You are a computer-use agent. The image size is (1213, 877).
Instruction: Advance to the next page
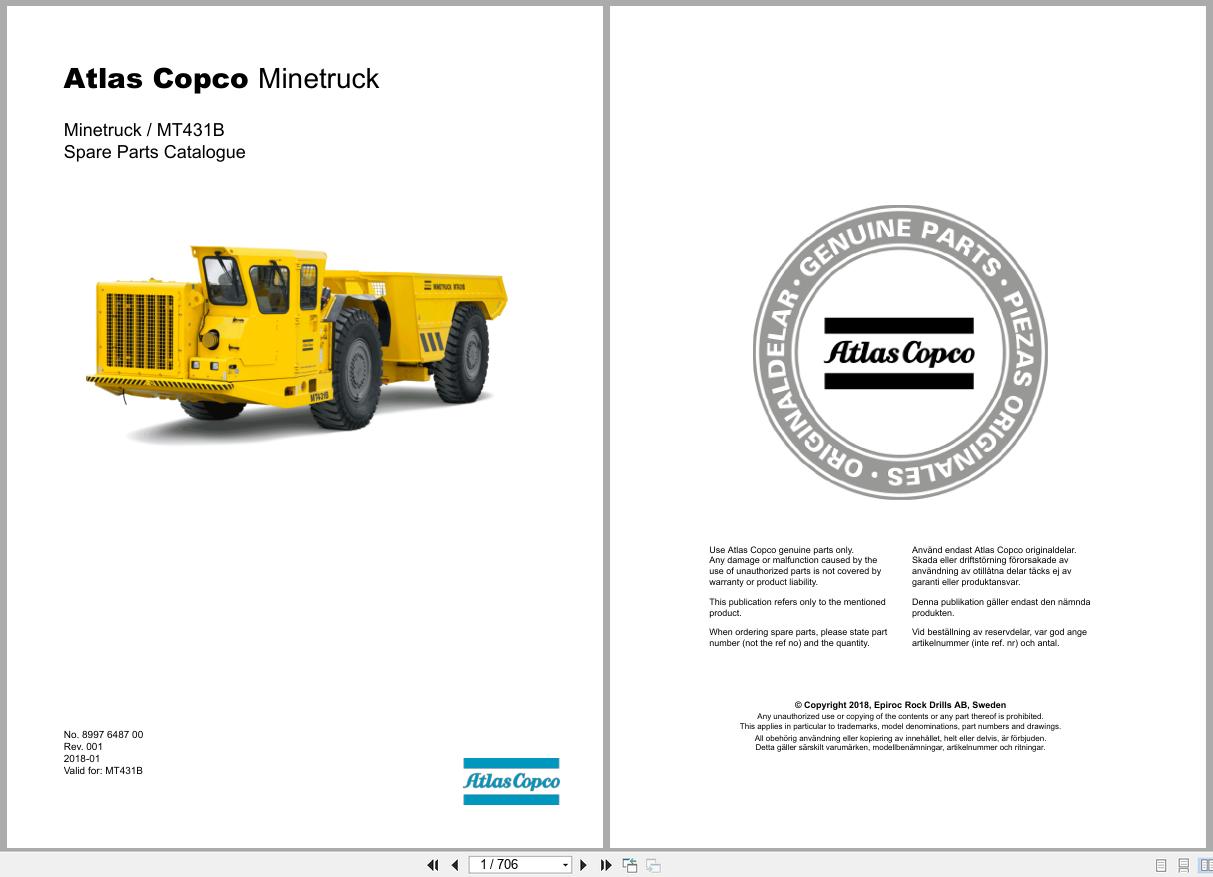(x=583, y=864)
